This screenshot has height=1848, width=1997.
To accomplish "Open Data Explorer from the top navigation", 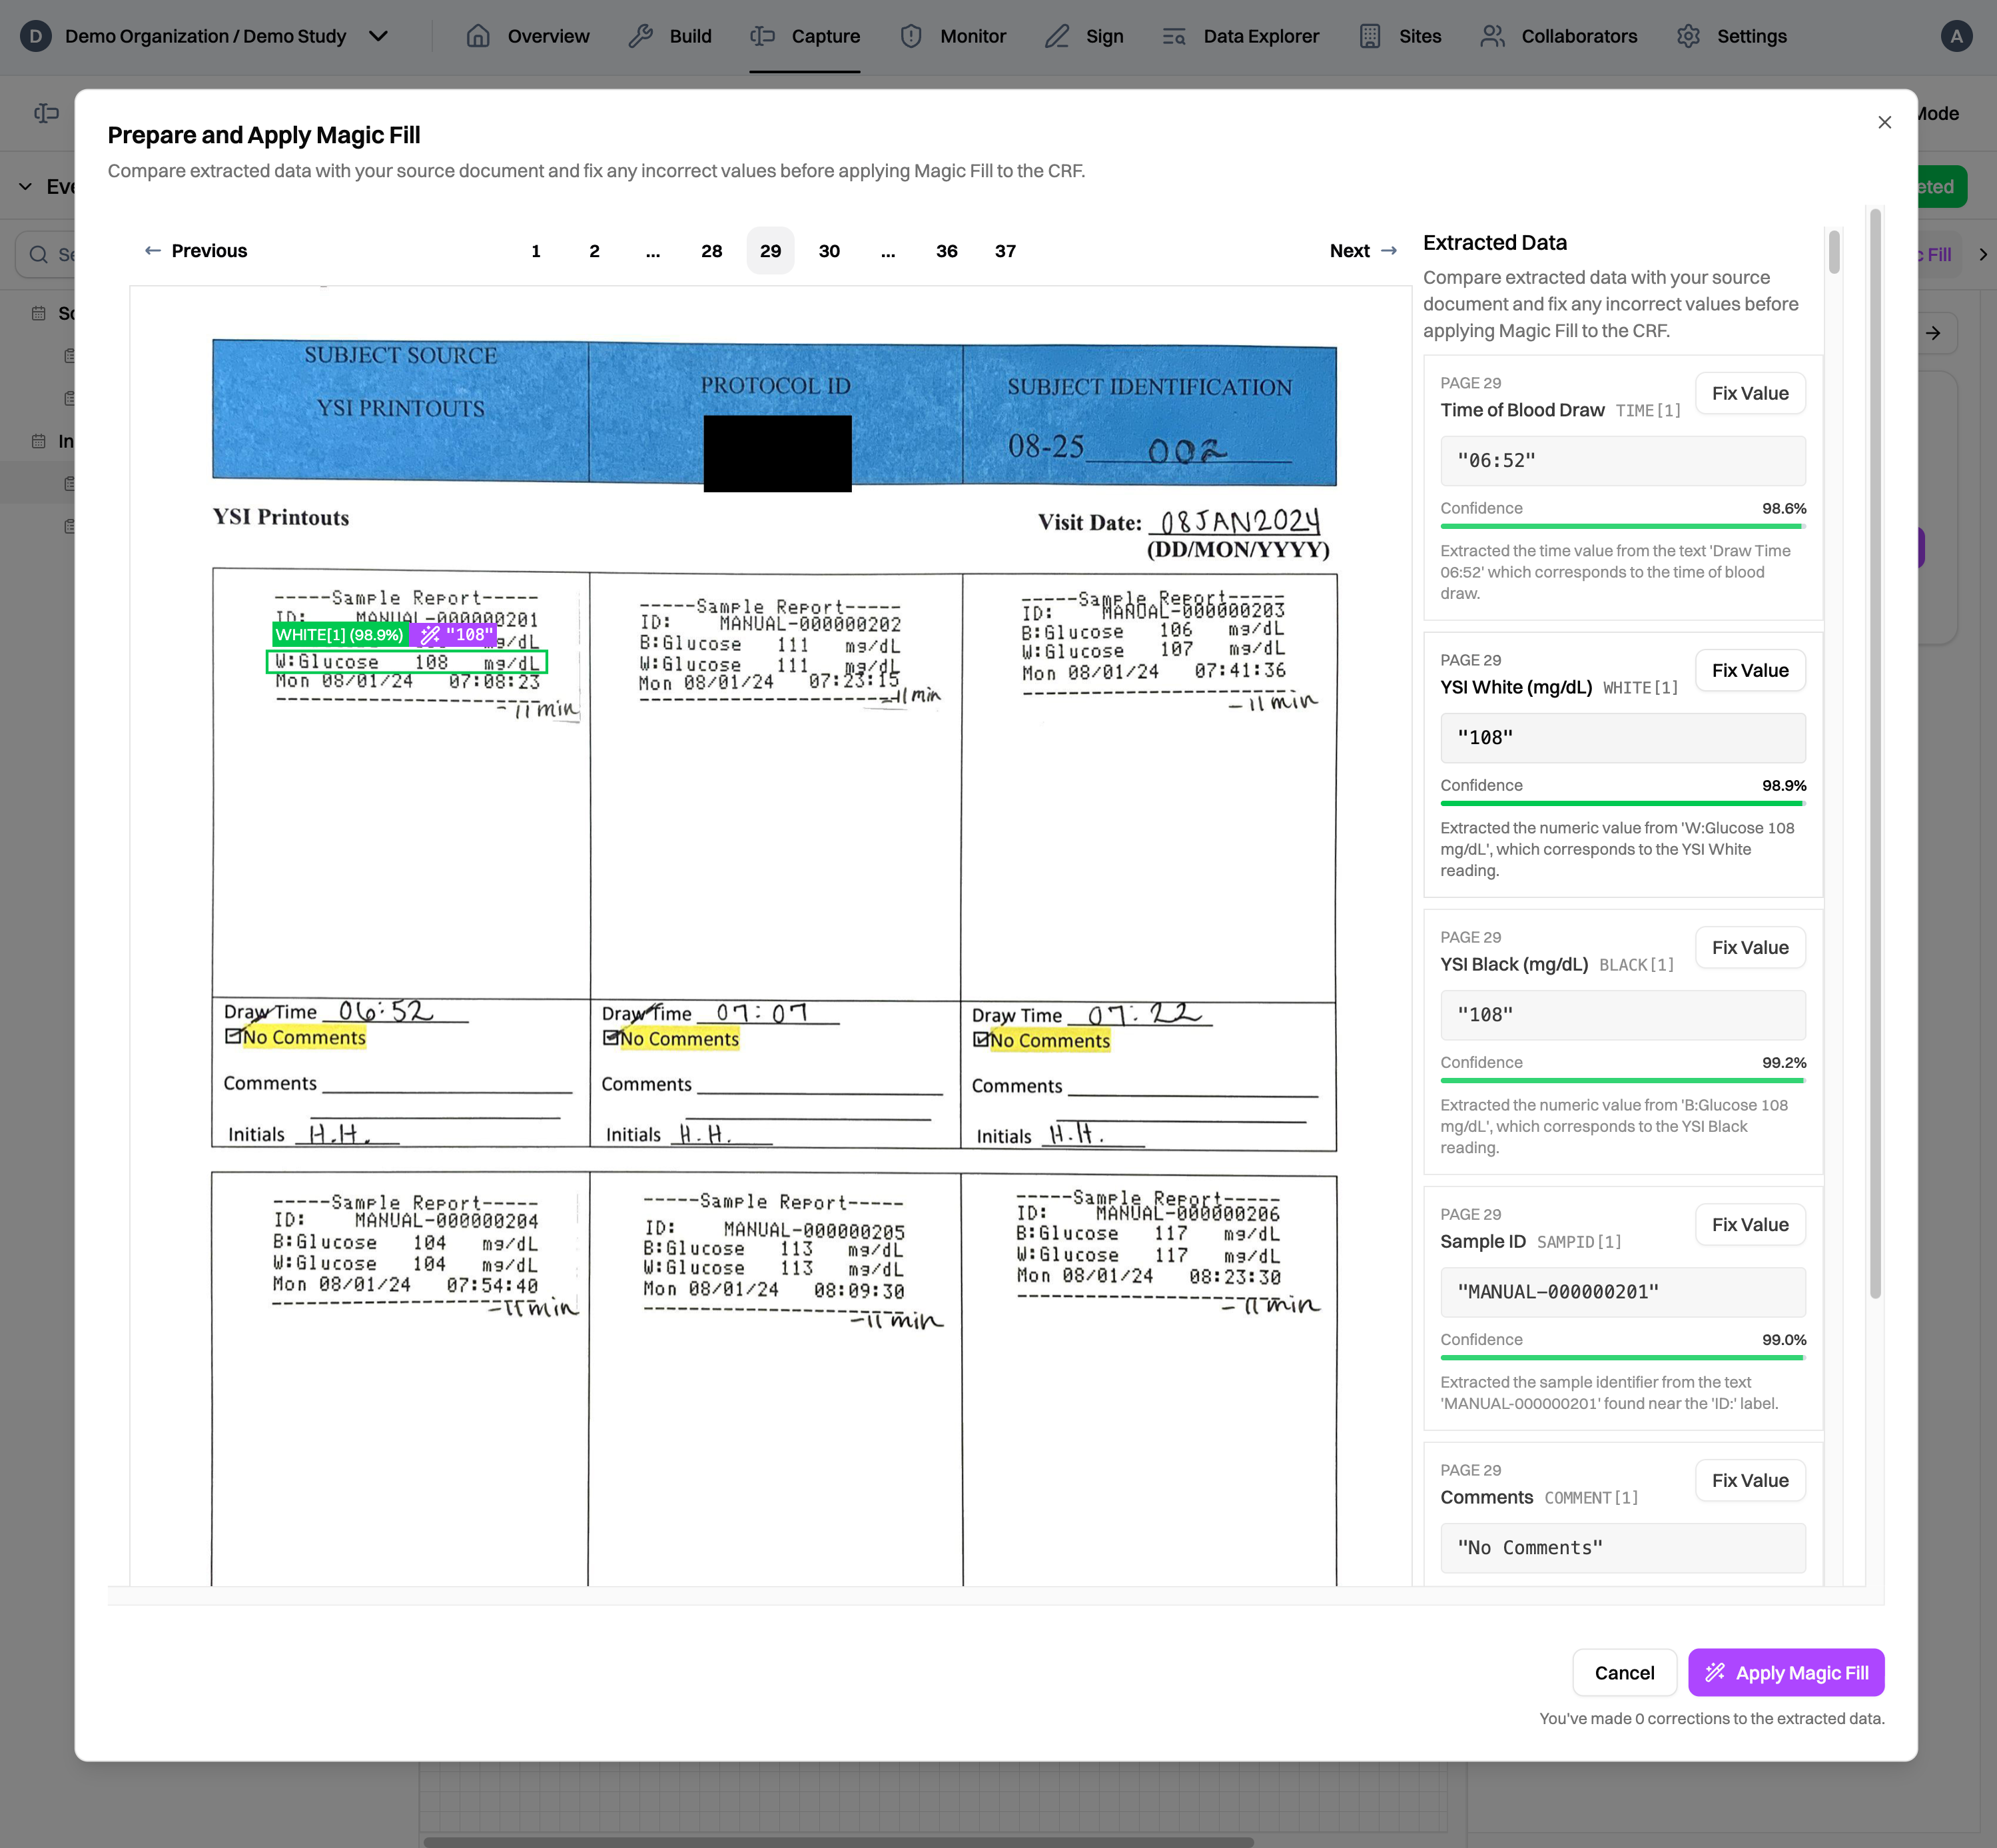I will [x=1240, y=36].
